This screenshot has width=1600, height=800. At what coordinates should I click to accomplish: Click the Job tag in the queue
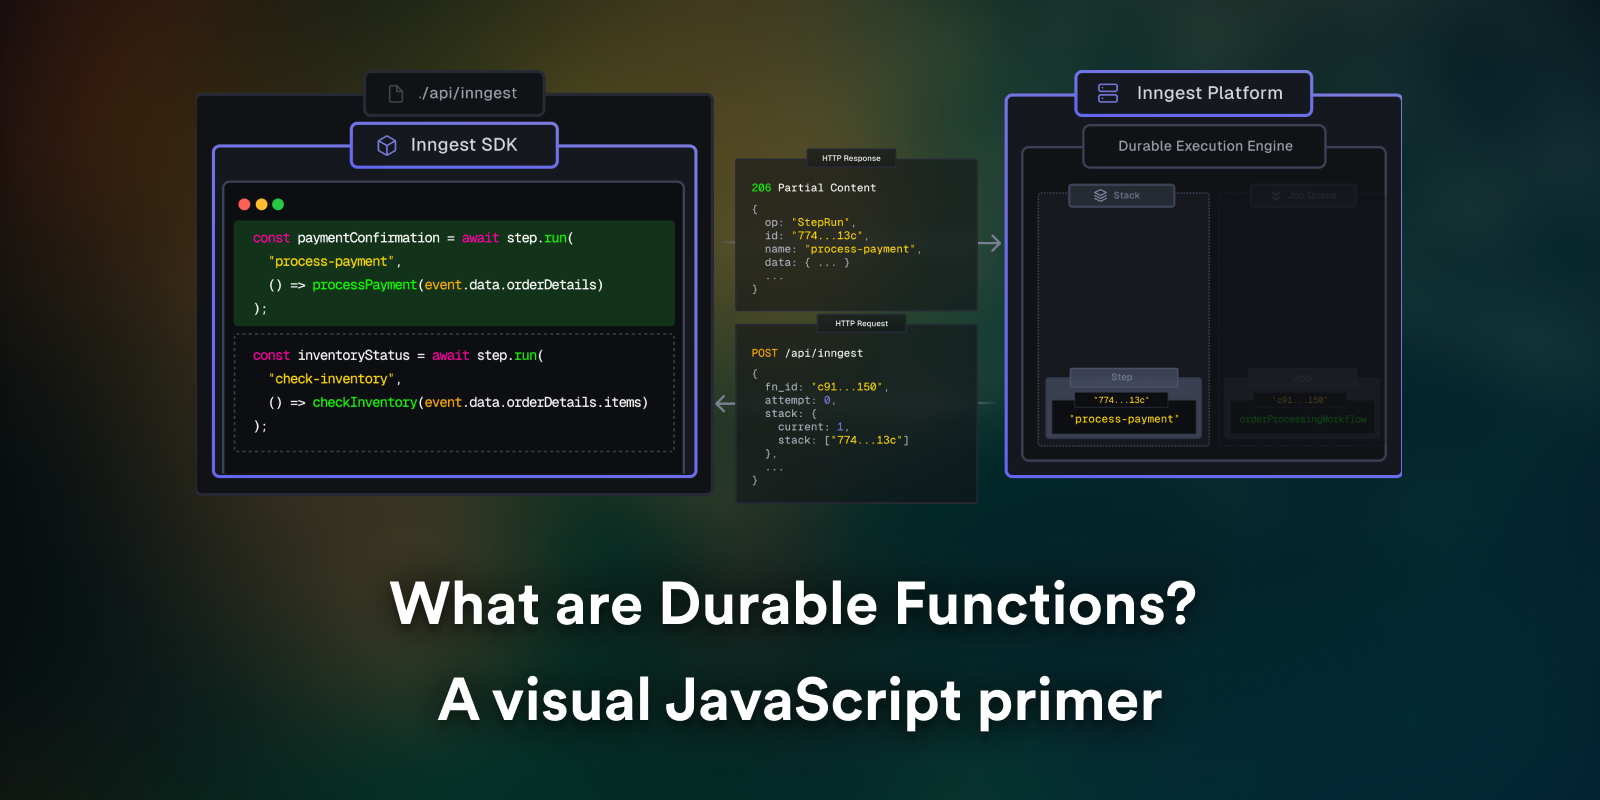1302,378
